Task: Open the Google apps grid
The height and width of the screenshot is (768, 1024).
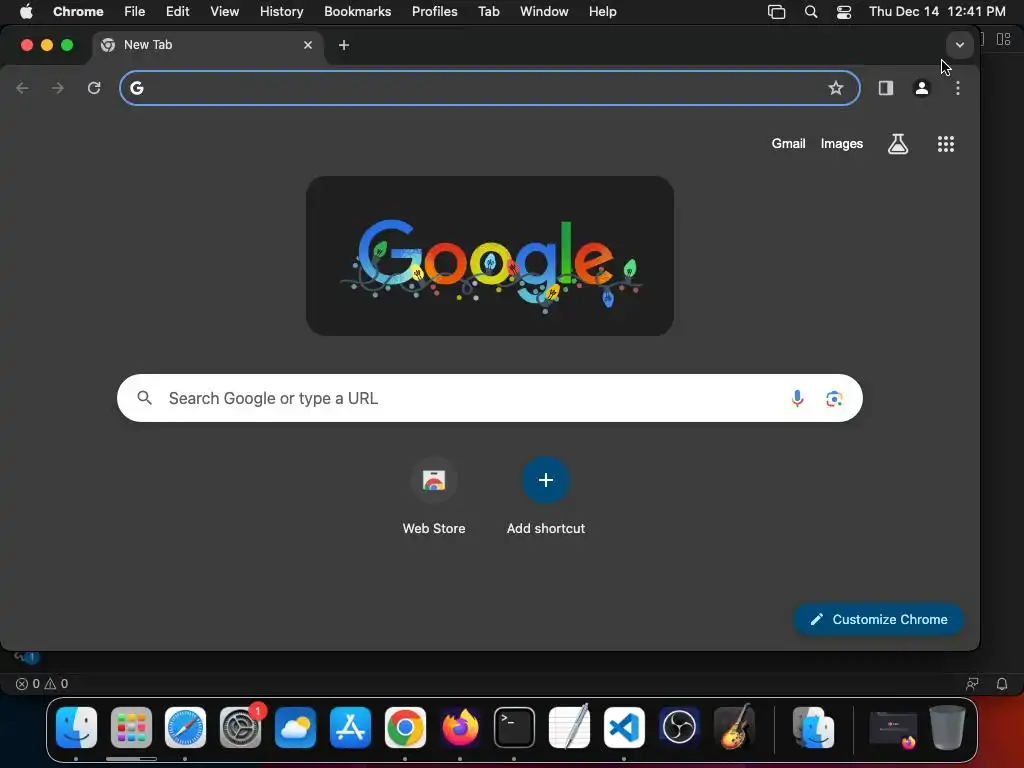Action: [946, 144]
